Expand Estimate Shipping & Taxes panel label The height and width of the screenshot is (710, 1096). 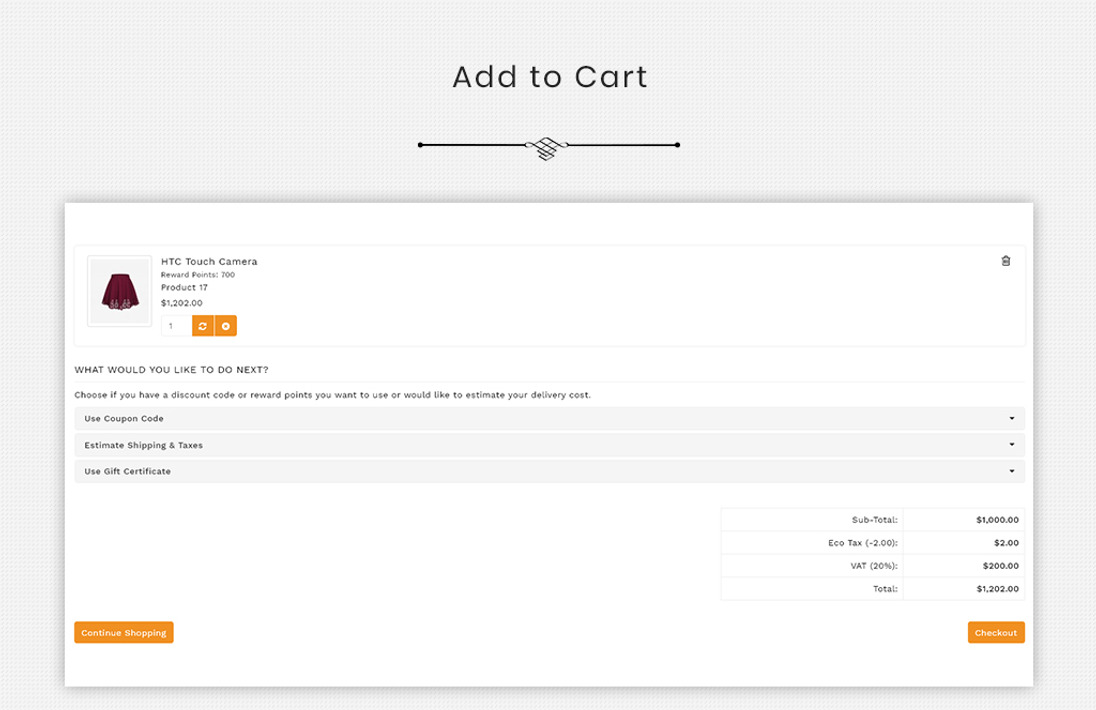click(143, 445)
